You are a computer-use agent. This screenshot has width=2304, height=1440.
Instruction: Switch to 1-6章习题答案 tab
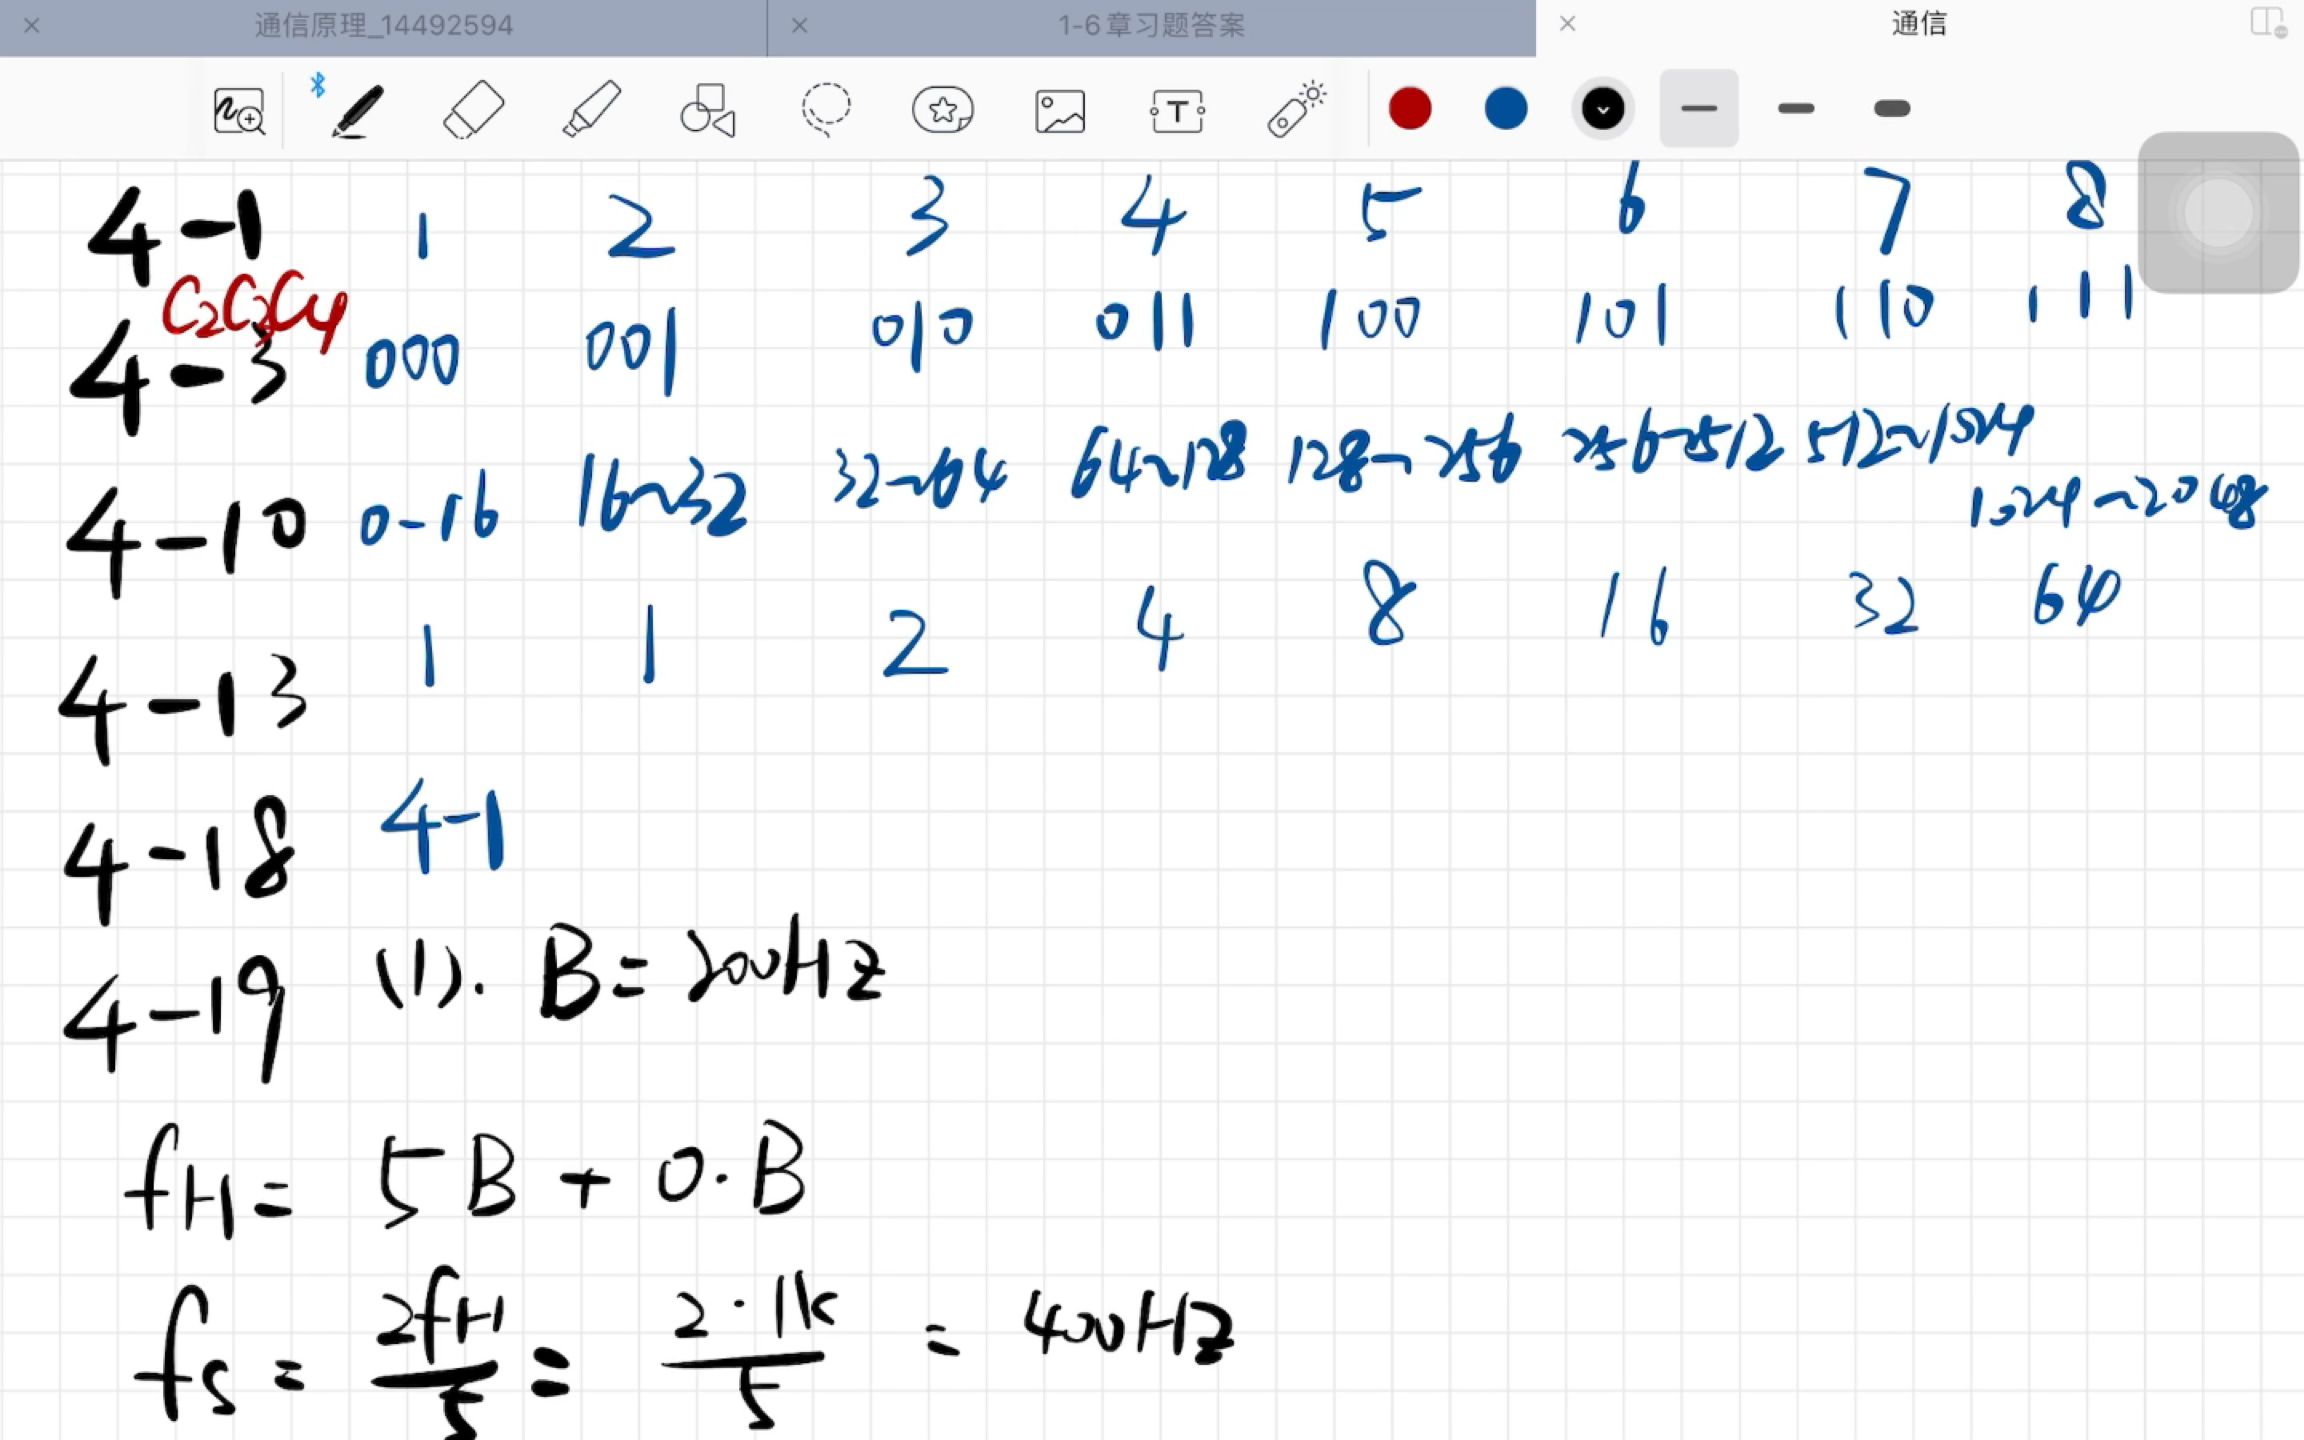pyautogui.click(x=1152, y=25)
